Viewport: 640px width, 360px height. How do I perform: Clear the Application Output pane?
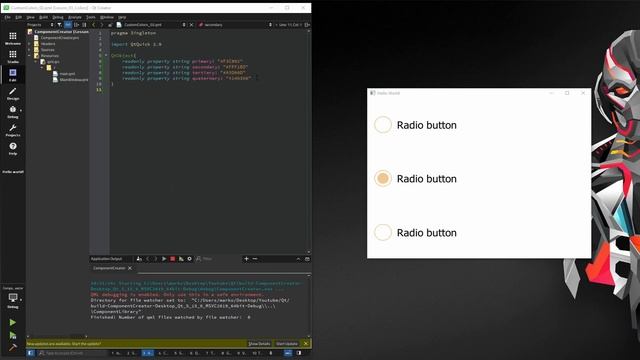[x=139, y=259]
